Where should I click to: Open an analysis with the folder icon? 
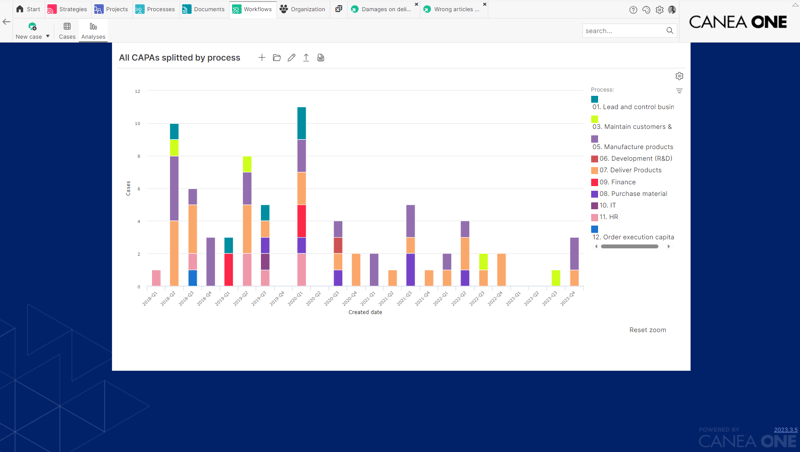[x=277, y=58]
